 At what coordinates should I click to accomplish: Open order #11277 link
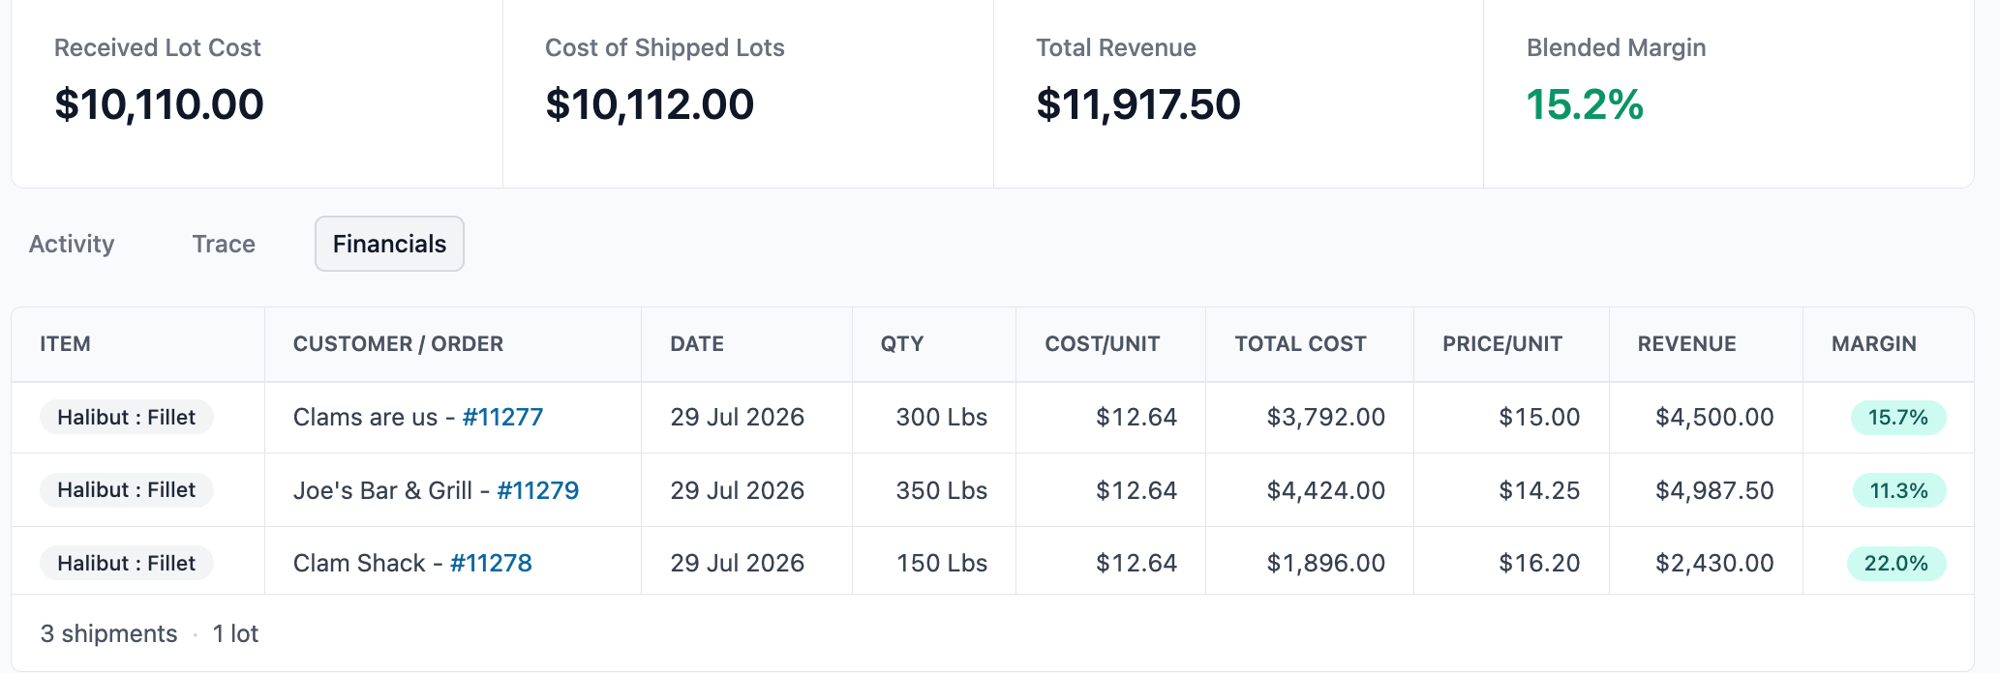pyautogui.click(x=503, y=417)
